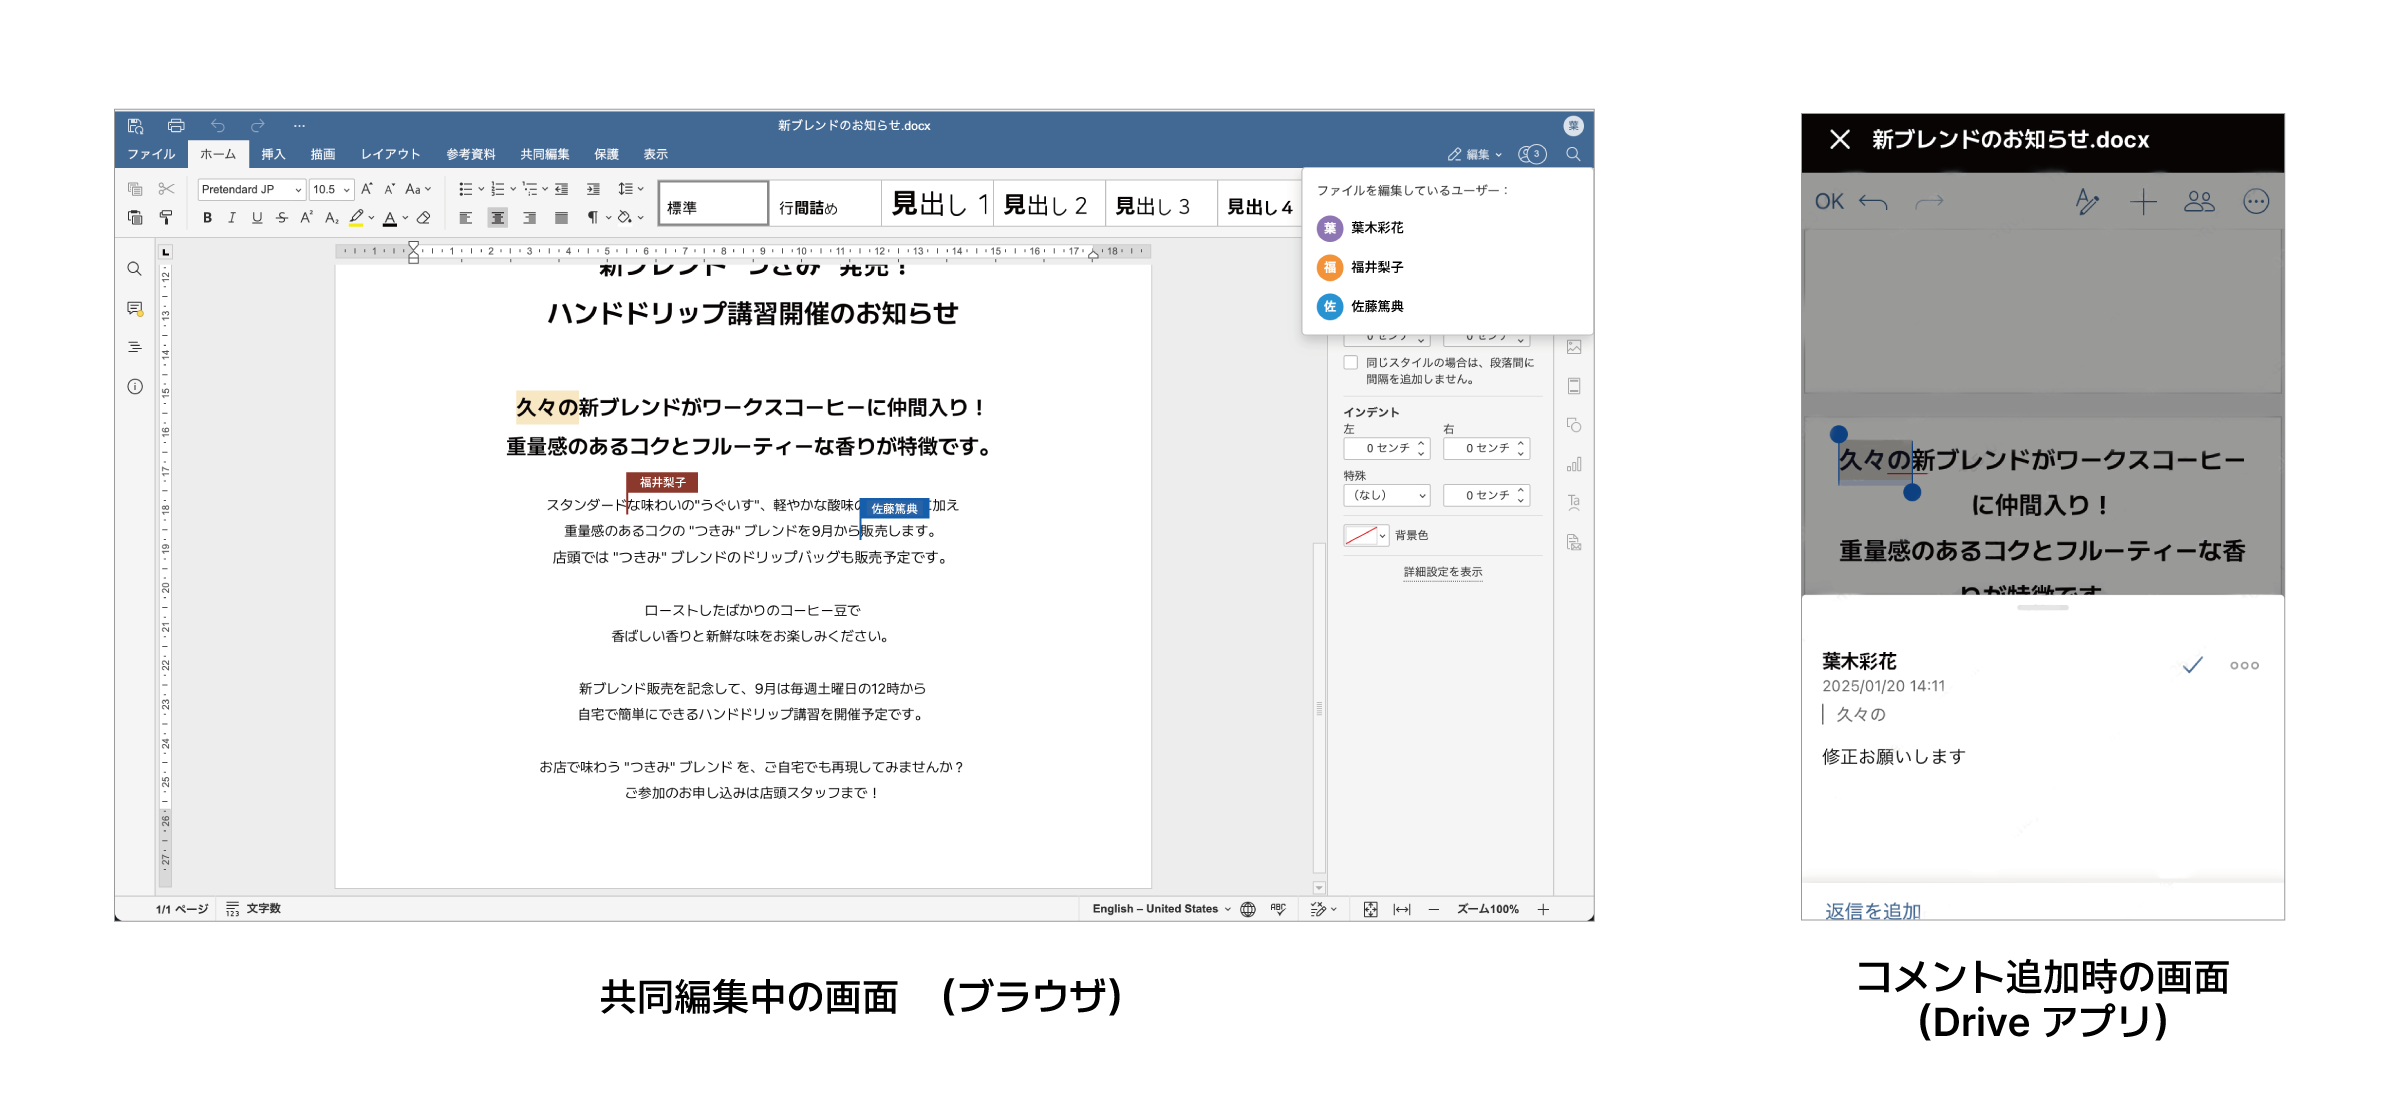Click the 詳細設定を表示 link
The height and width of the screenshot is (1102, 2400).
1442,572
